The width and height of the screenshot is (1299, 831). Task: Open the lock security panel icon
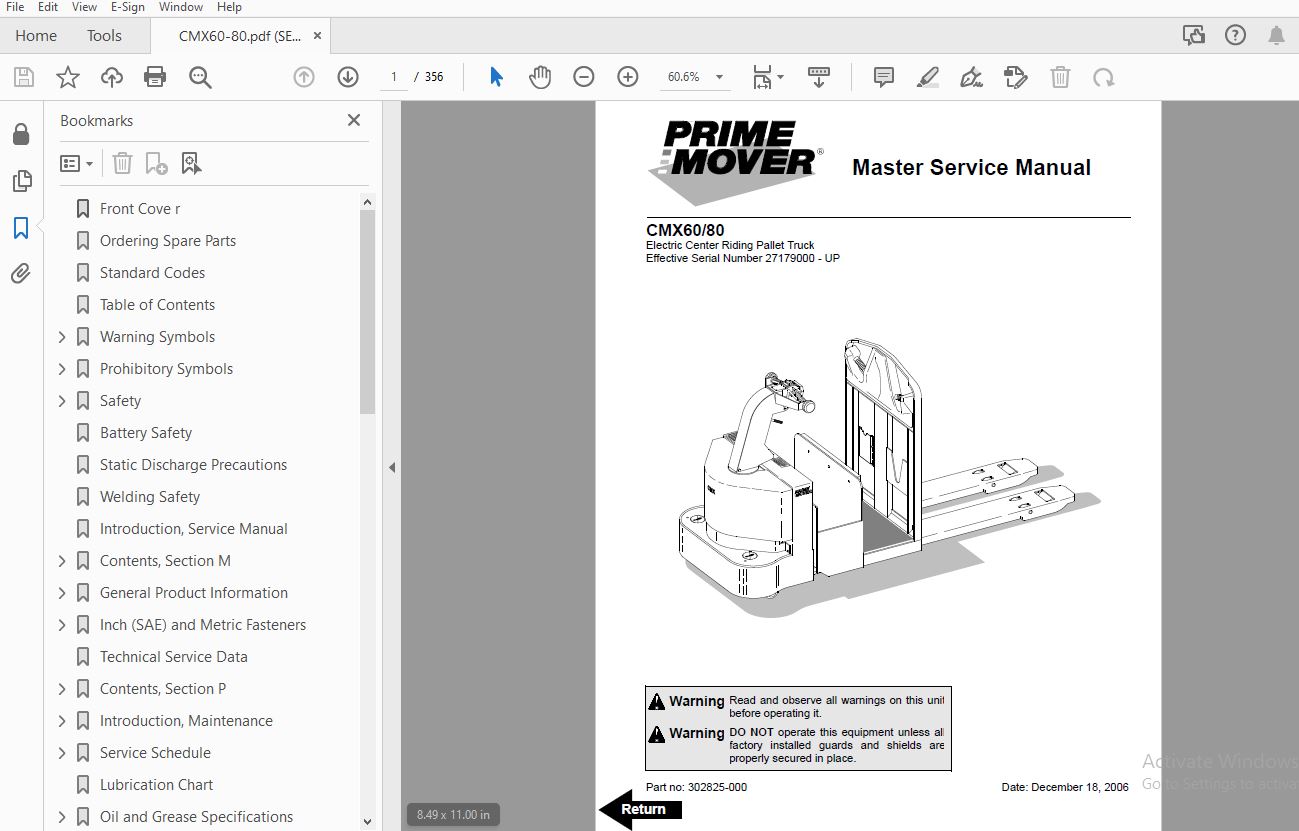pyautogui.click(x=21, y=135)
